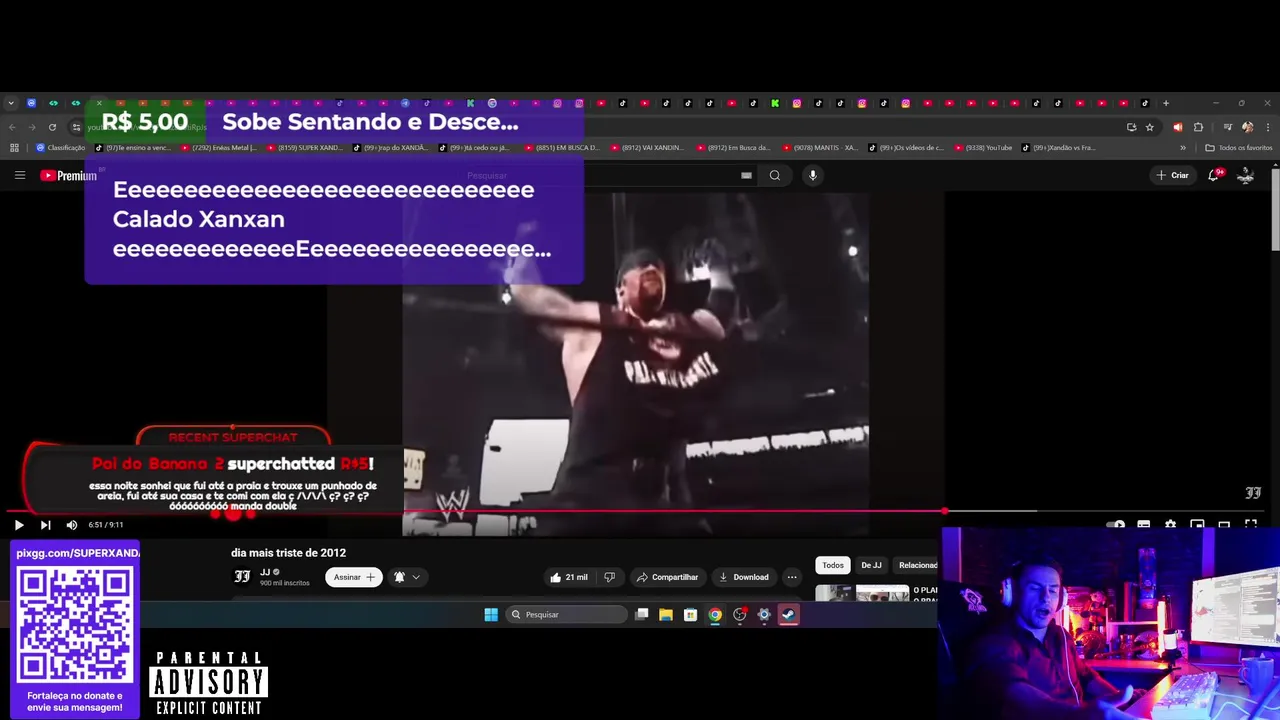Screen dimensions: 1280x720
Task: Open Steam from taskbar
Action: coord(789,615)
